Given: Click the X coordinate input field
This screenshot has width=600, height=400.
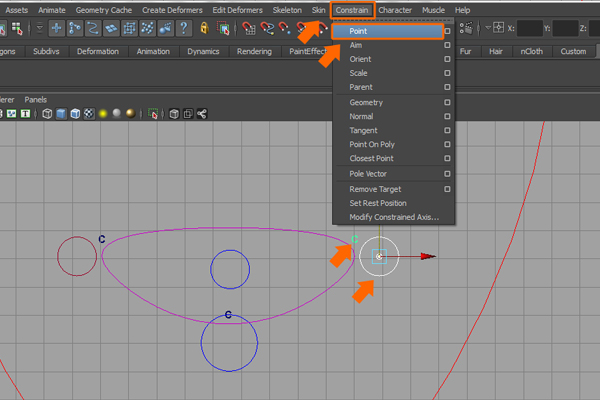Looking at the screenshot, I should pos(530,28).
